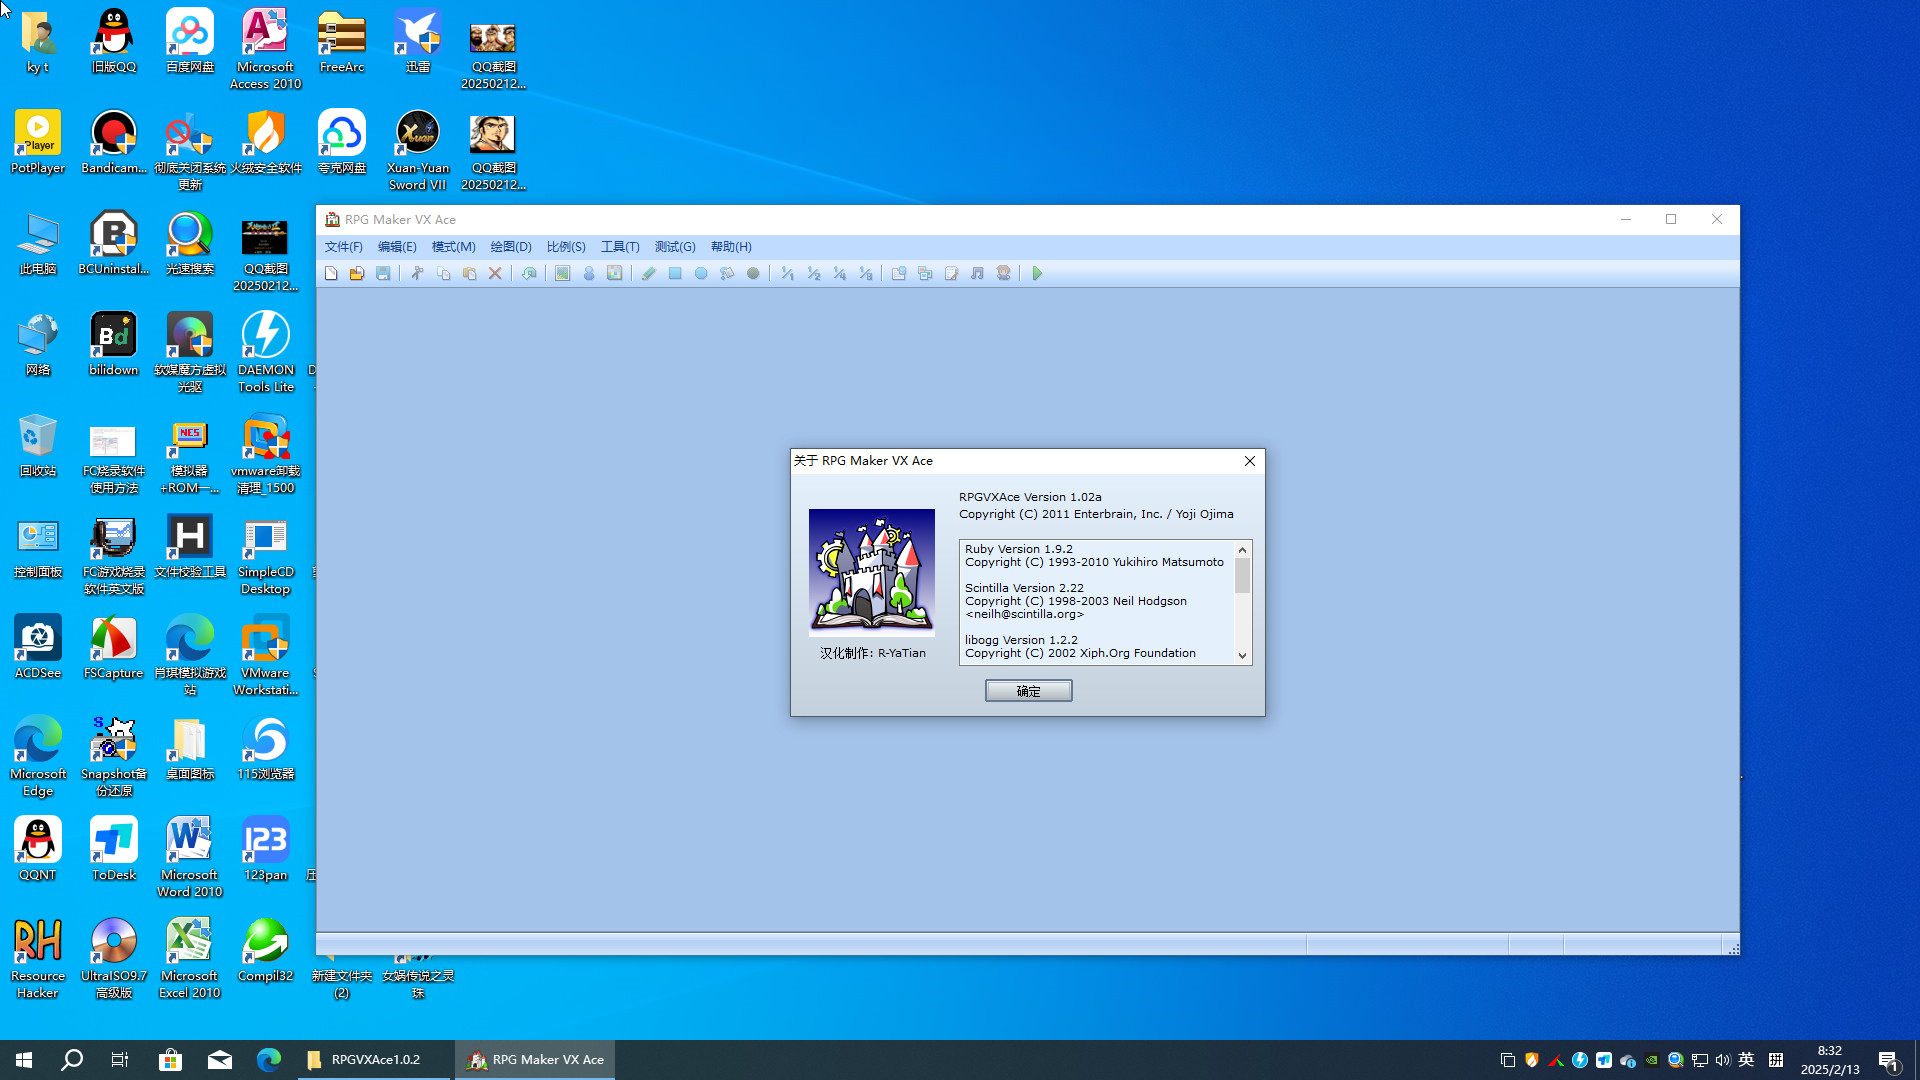Open the Resource Manager toolbar icon
The height and width of the screenshot is (1080, 1920).
coord(925,273)
